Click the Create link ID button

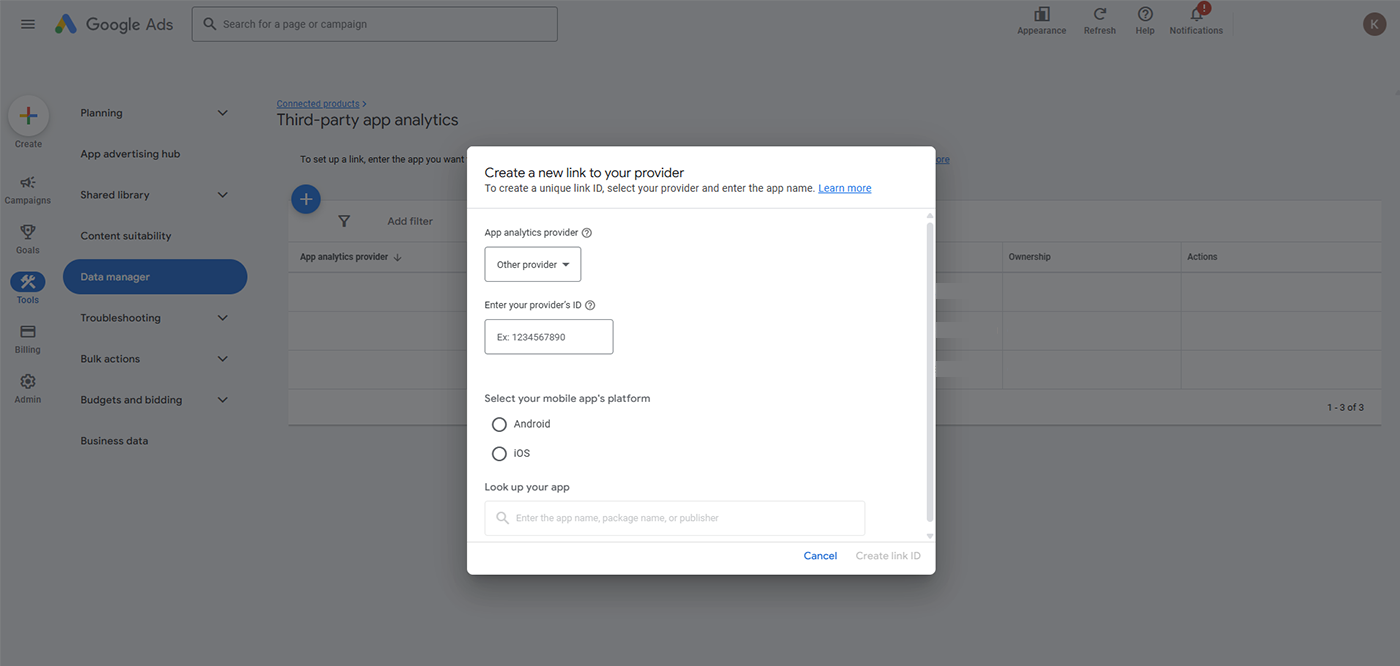click(888, 556)
